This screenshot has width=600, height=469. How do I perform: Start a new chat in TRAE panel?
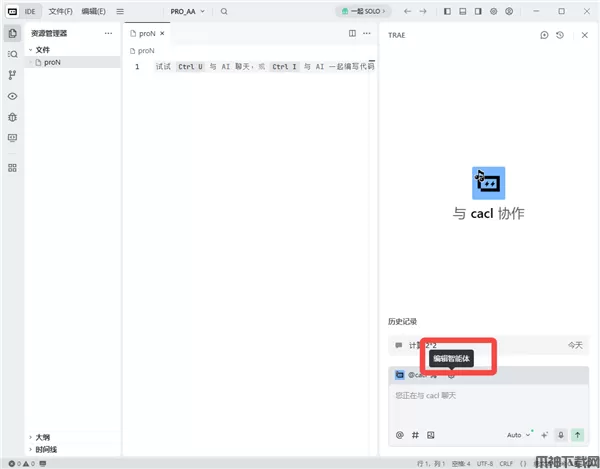[x=544, y=35]
